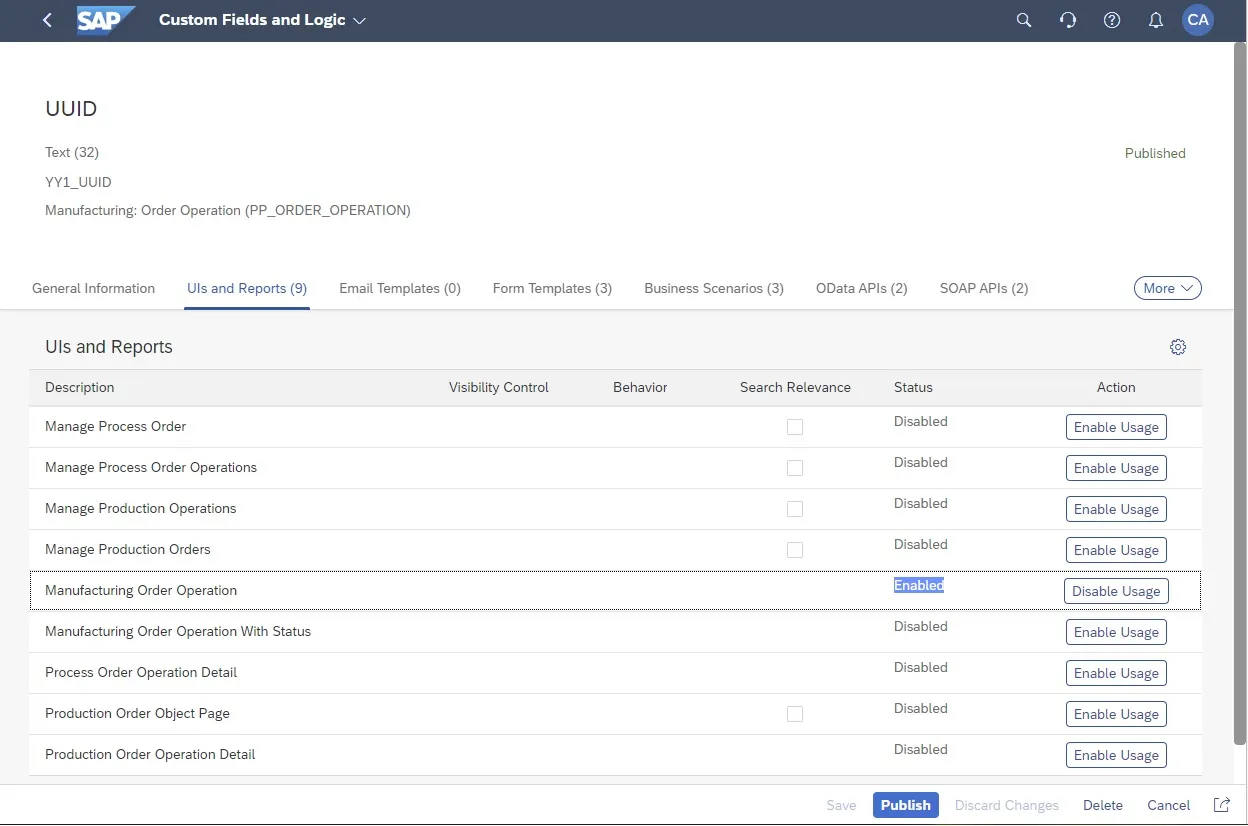The image size is (1248, 826).
Task: Open the Business Scenarios (3) tab
Action: [x=713, y=288]
